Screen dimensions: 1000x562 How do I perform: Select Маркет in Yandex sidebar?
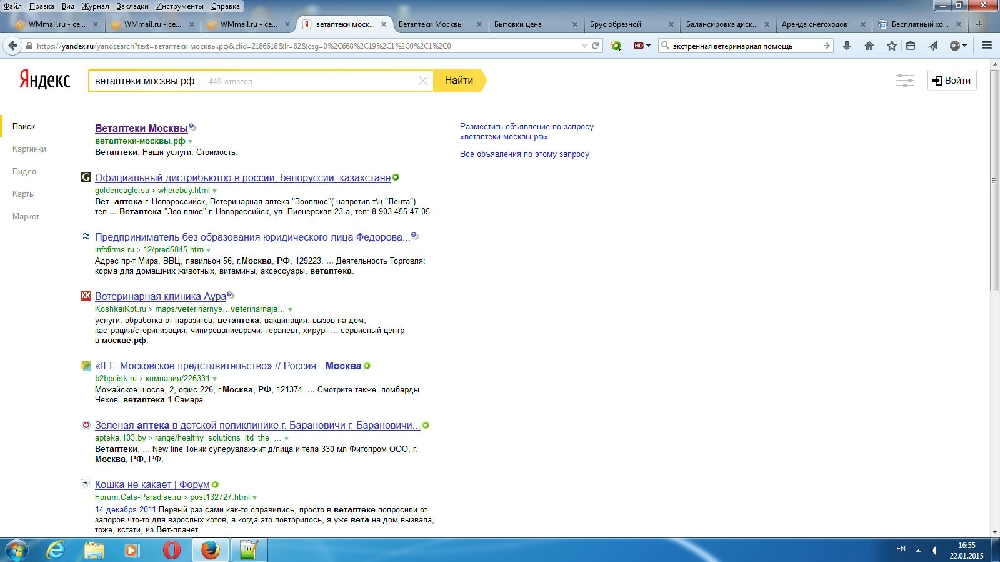click(x=26, y=217)
